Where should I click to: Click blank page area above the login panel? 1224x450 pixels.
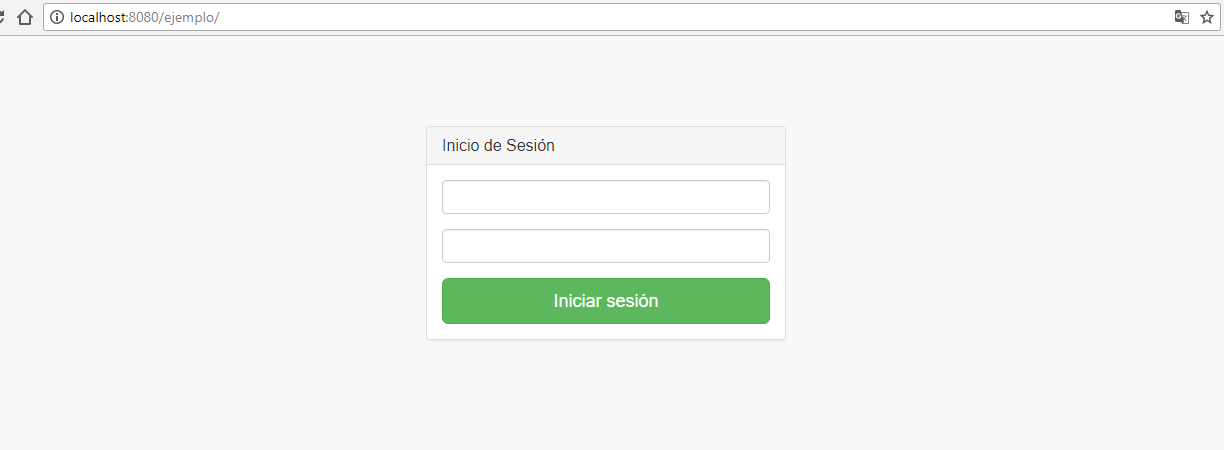(x=605, y=80)
